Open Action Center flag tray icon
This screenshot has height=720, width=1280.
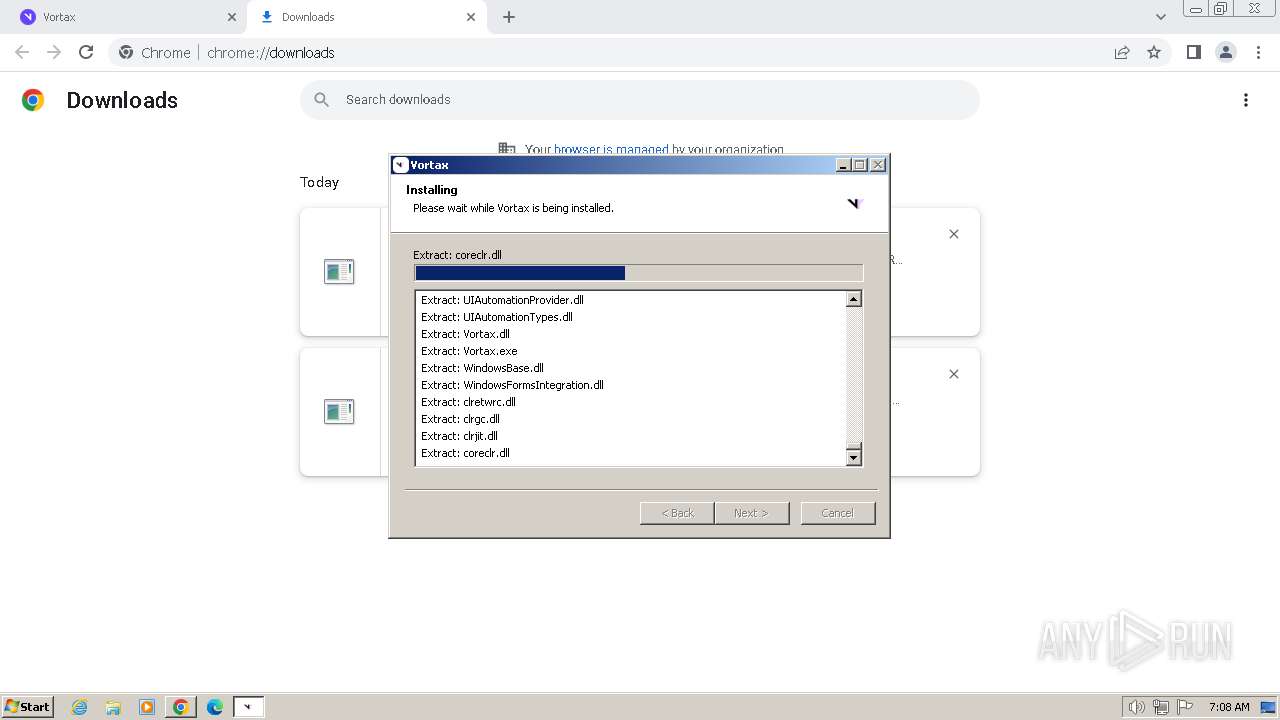point(1185,707)
